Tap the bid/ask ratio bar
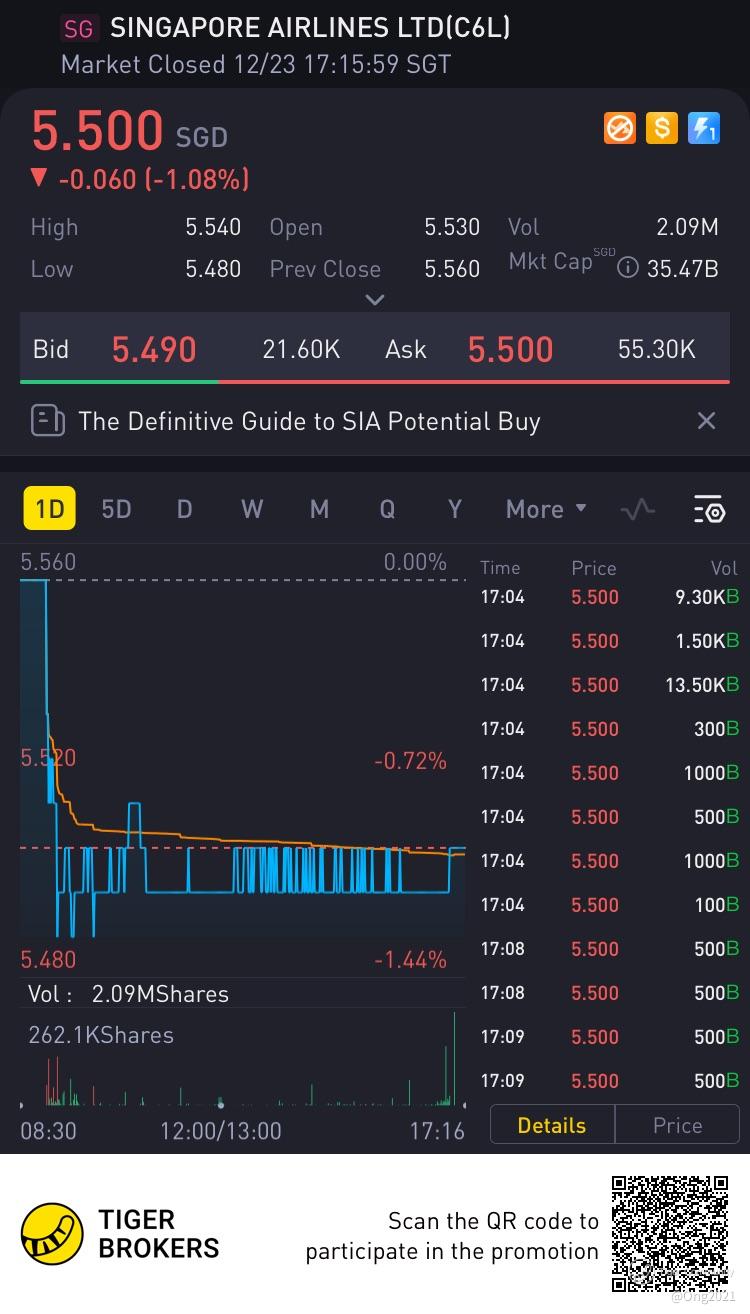Image resolution: width=750 pixels, height=1314 pixels. point(375,381)
